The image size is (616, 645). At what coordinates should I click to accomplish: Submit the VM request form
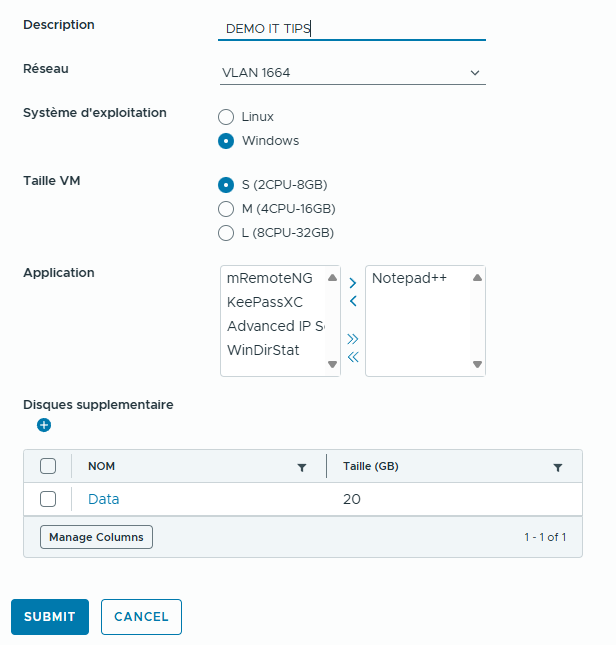tap(50, 617)
